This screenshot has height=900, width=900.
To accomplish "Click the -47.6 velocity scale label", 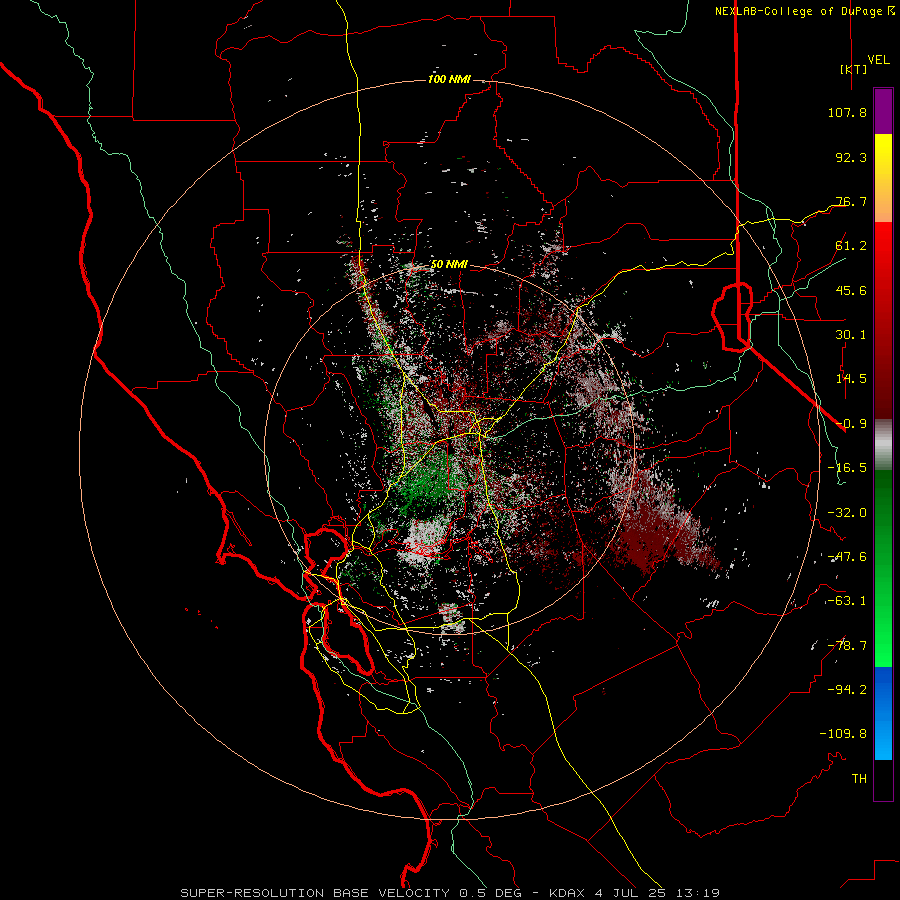I will tap(847, 557).
